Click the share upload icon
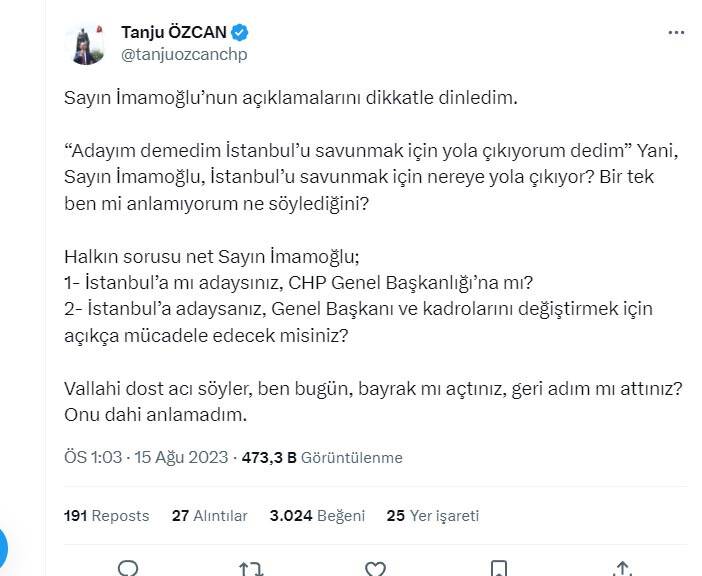Screen dimensions: 702x576 point(622,569)
